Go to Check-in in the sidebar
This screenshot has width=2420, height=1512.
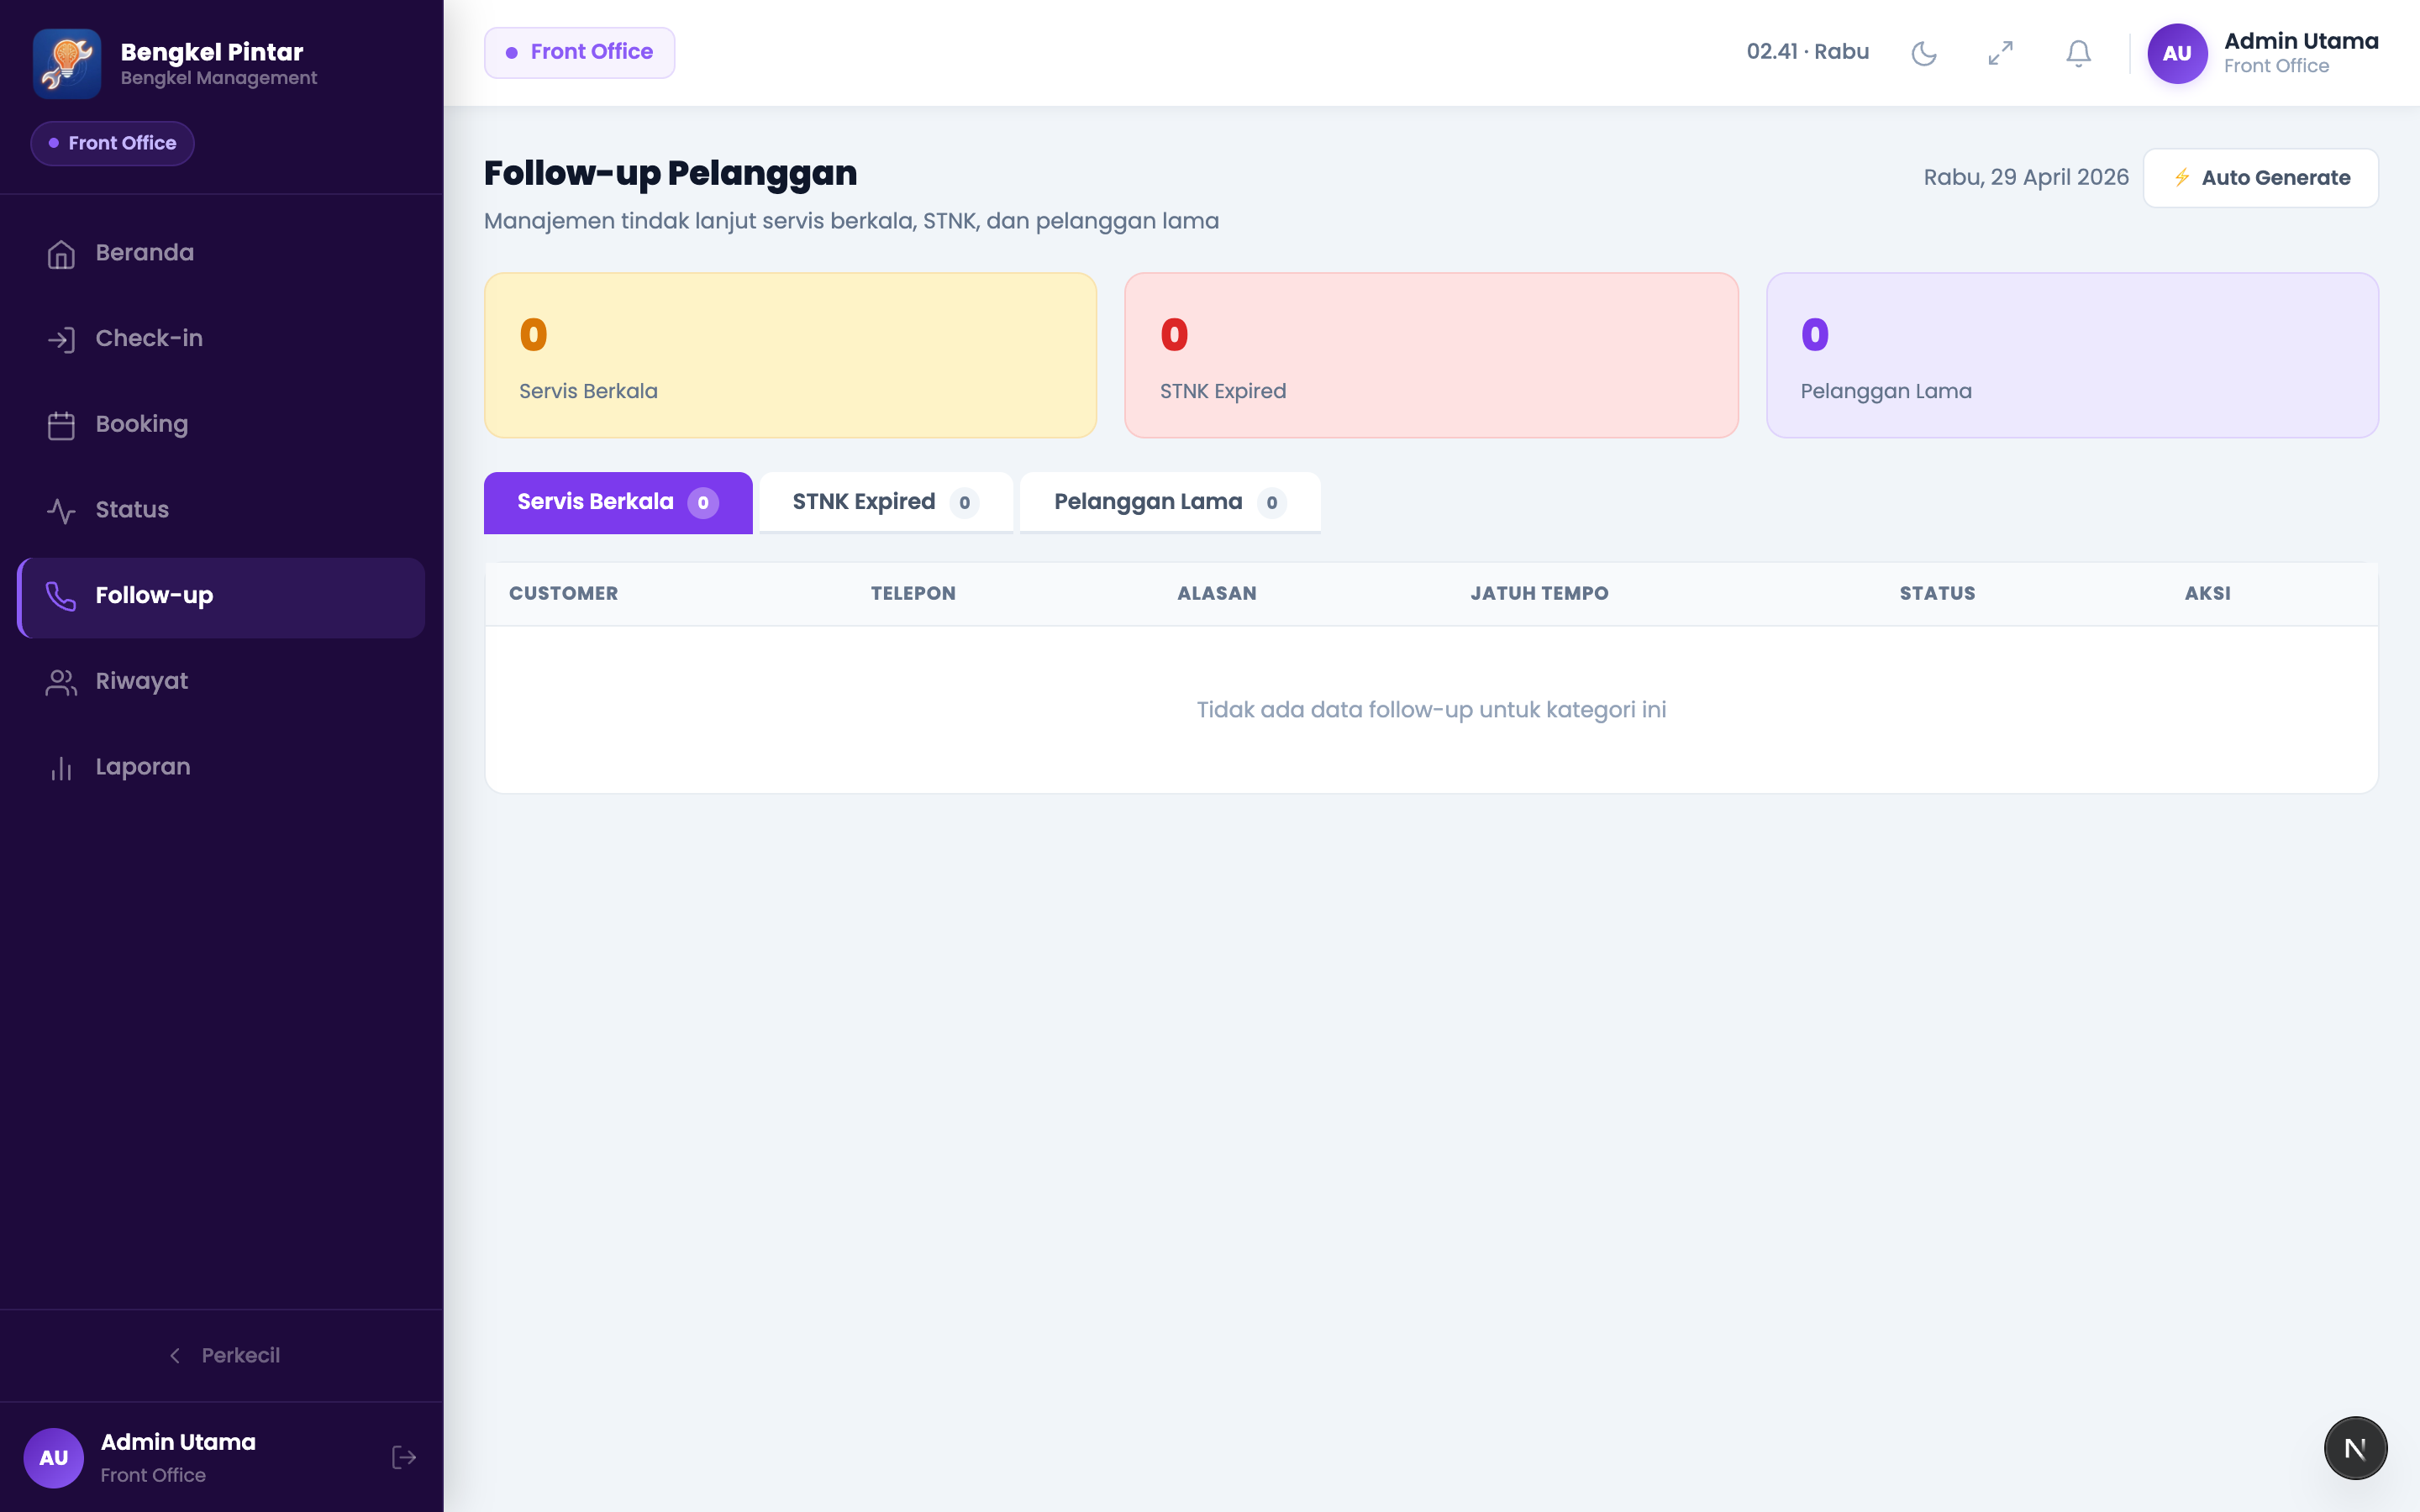(221, 339)
